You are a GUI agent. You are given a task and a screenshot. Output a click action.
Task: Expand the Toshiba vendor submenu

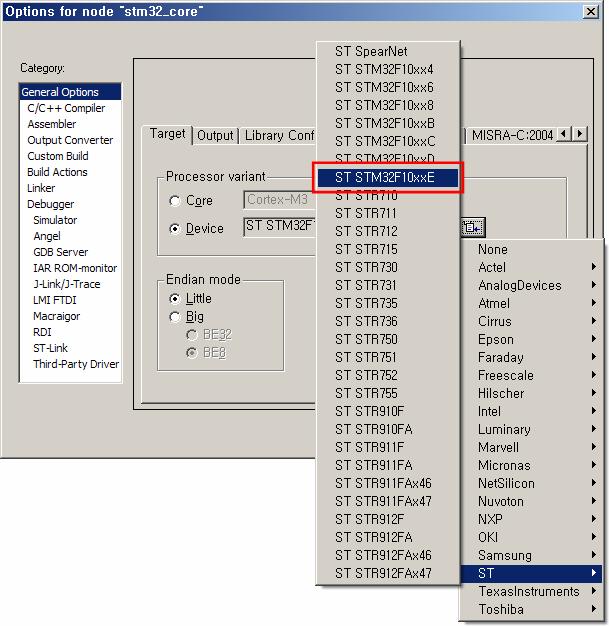[x=532, y=609]
